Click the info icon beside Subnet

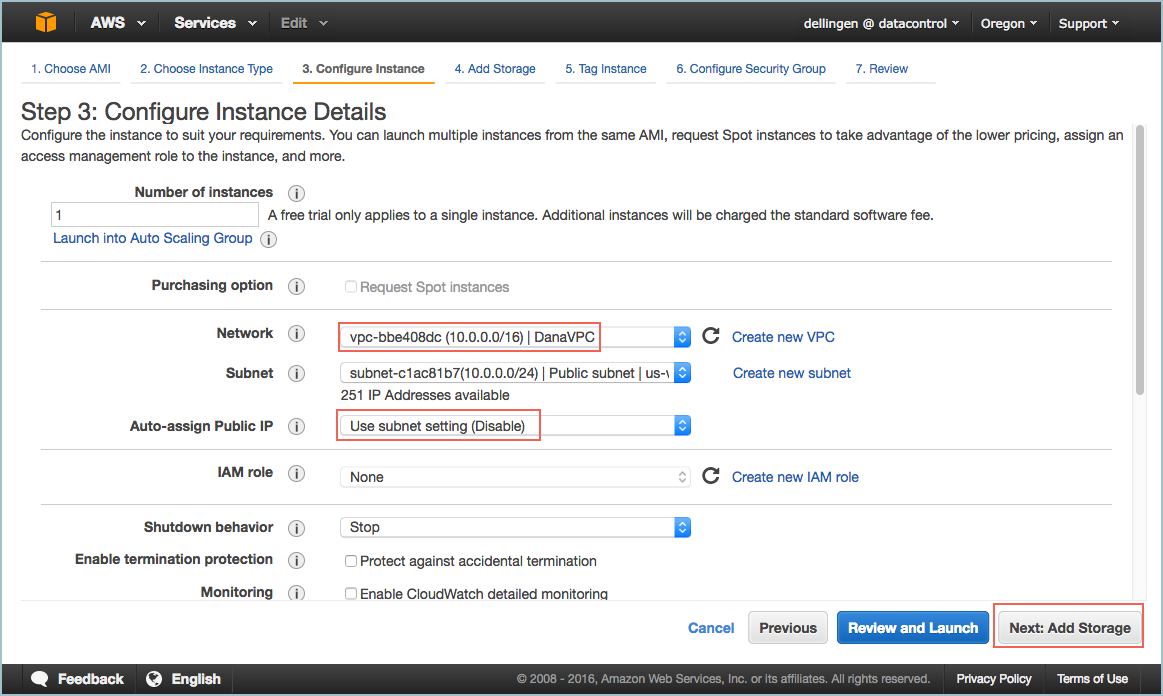point(296,373)
